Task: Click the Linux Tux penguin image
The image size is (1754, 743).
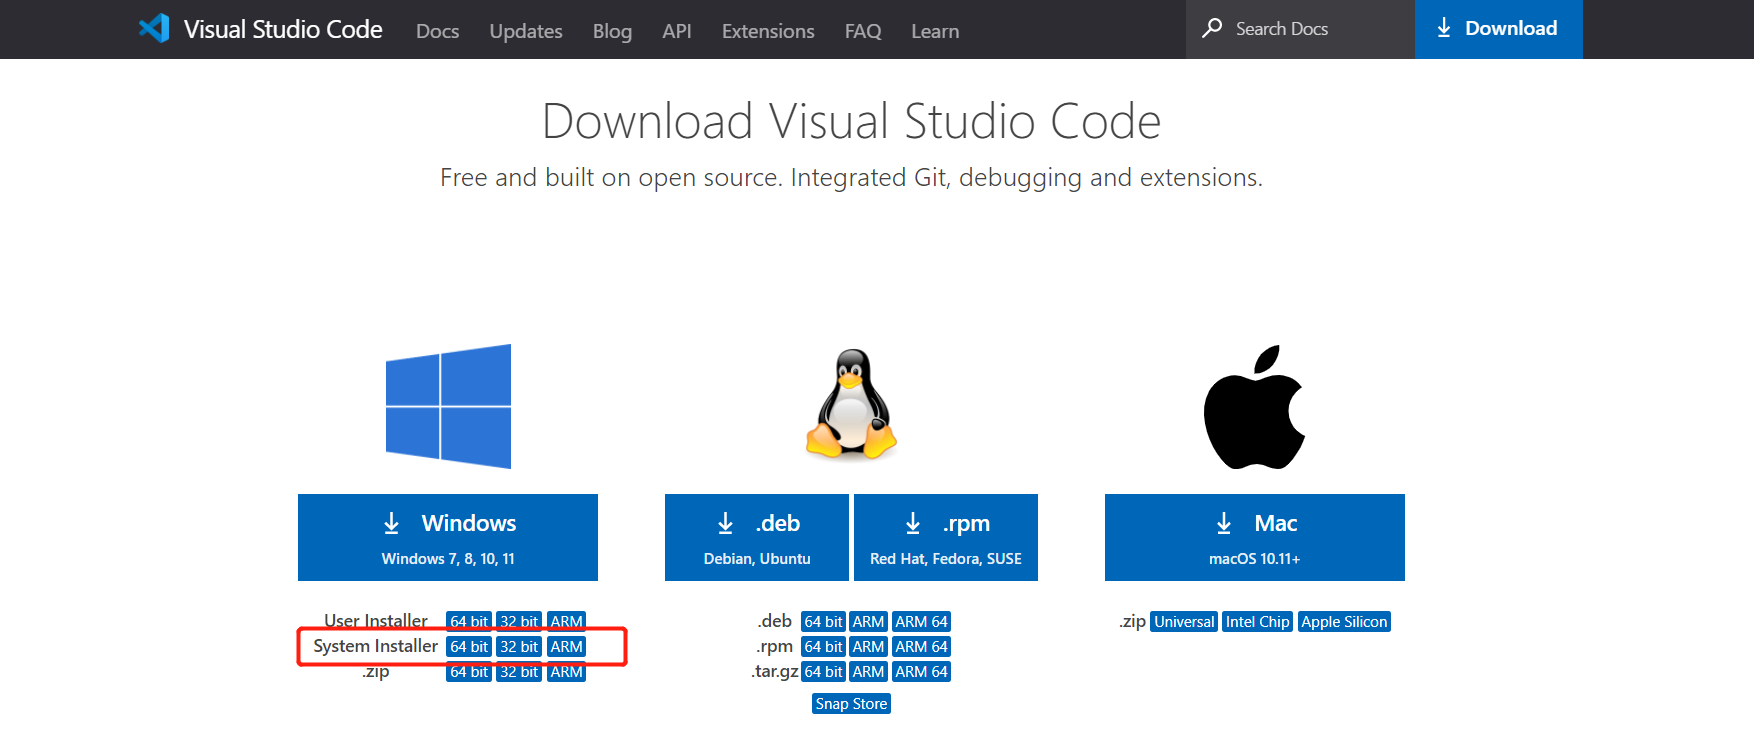Action: [851, 404]
